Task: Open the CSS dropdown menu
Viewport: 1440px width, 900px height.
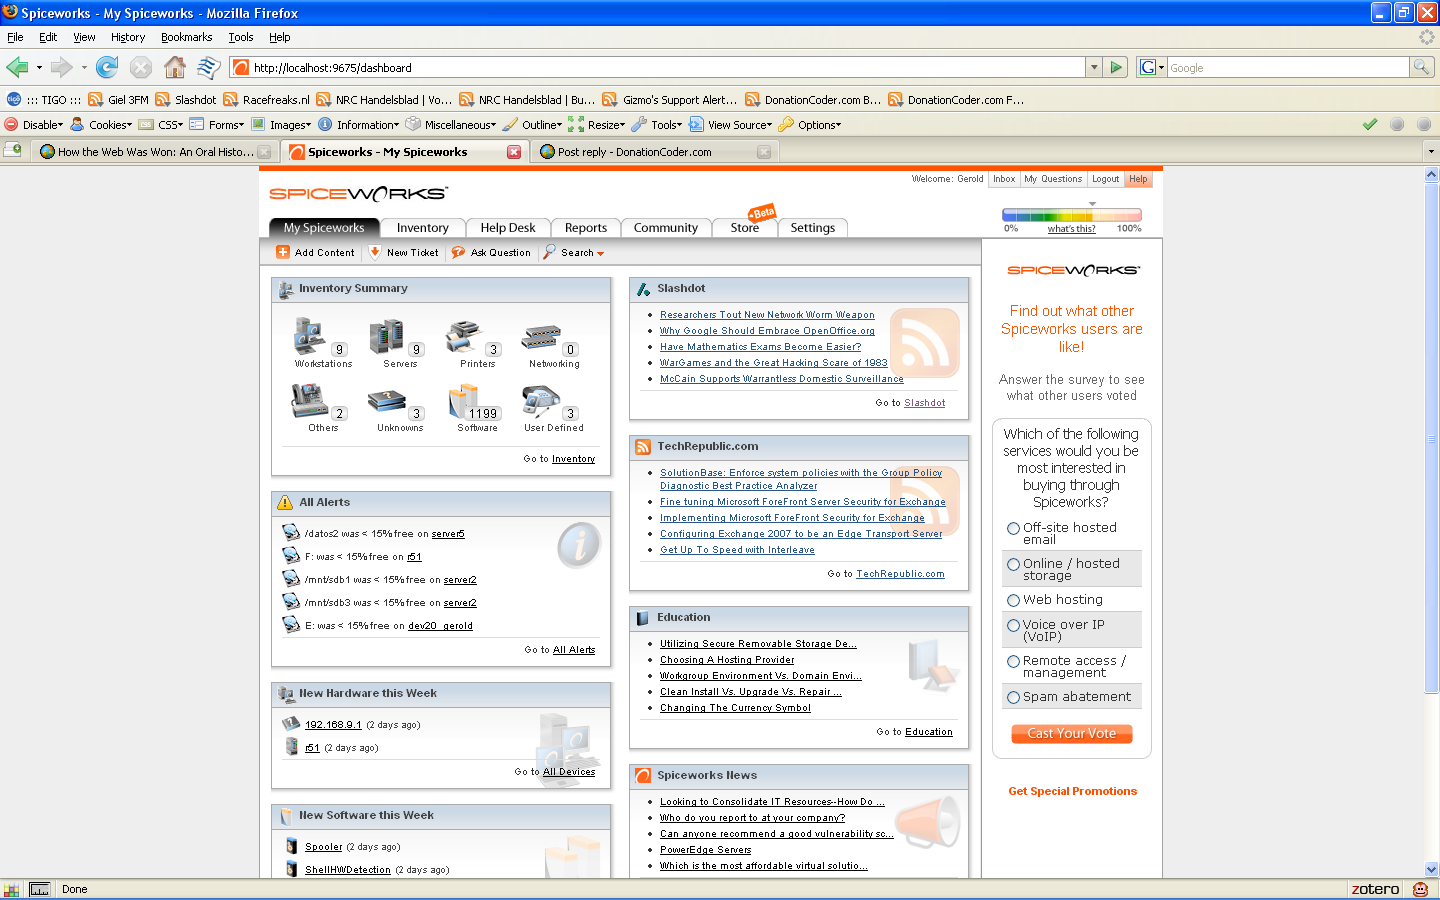Action: pos(162,125)
